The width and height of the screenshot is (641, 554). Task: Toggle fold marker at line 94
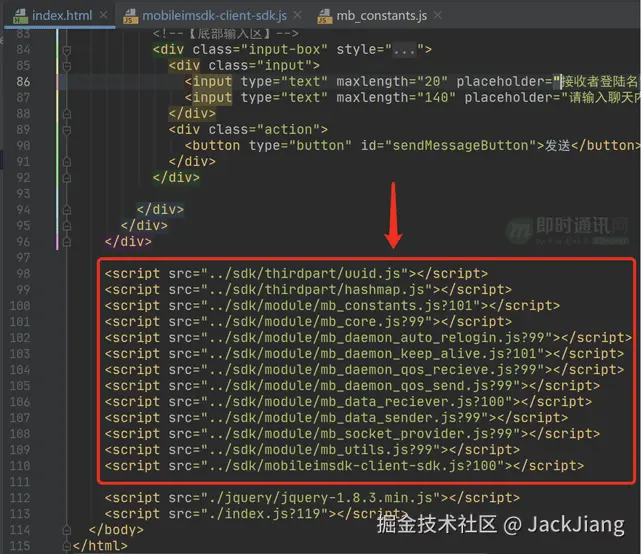pos(67,210)
